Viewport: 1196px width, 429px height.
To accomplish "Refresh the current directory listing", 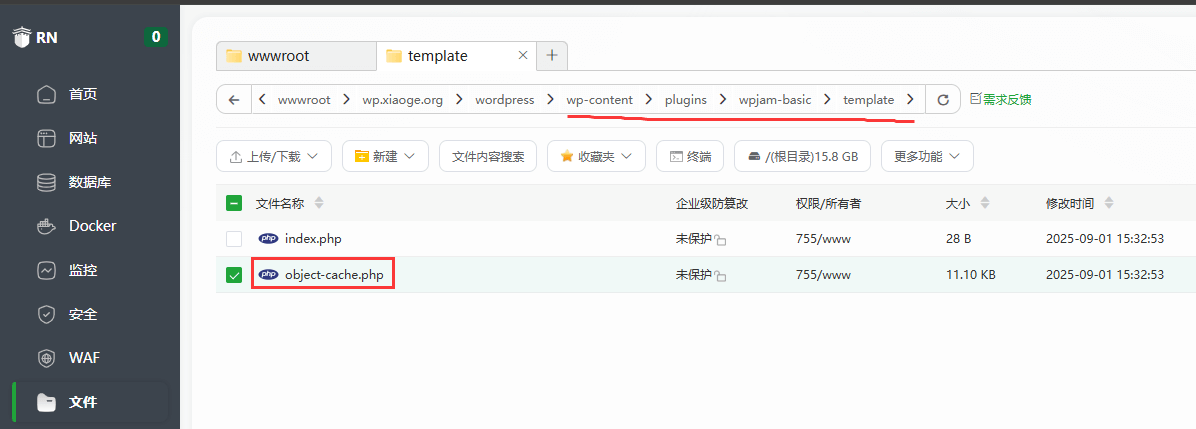I will [942, 100].
